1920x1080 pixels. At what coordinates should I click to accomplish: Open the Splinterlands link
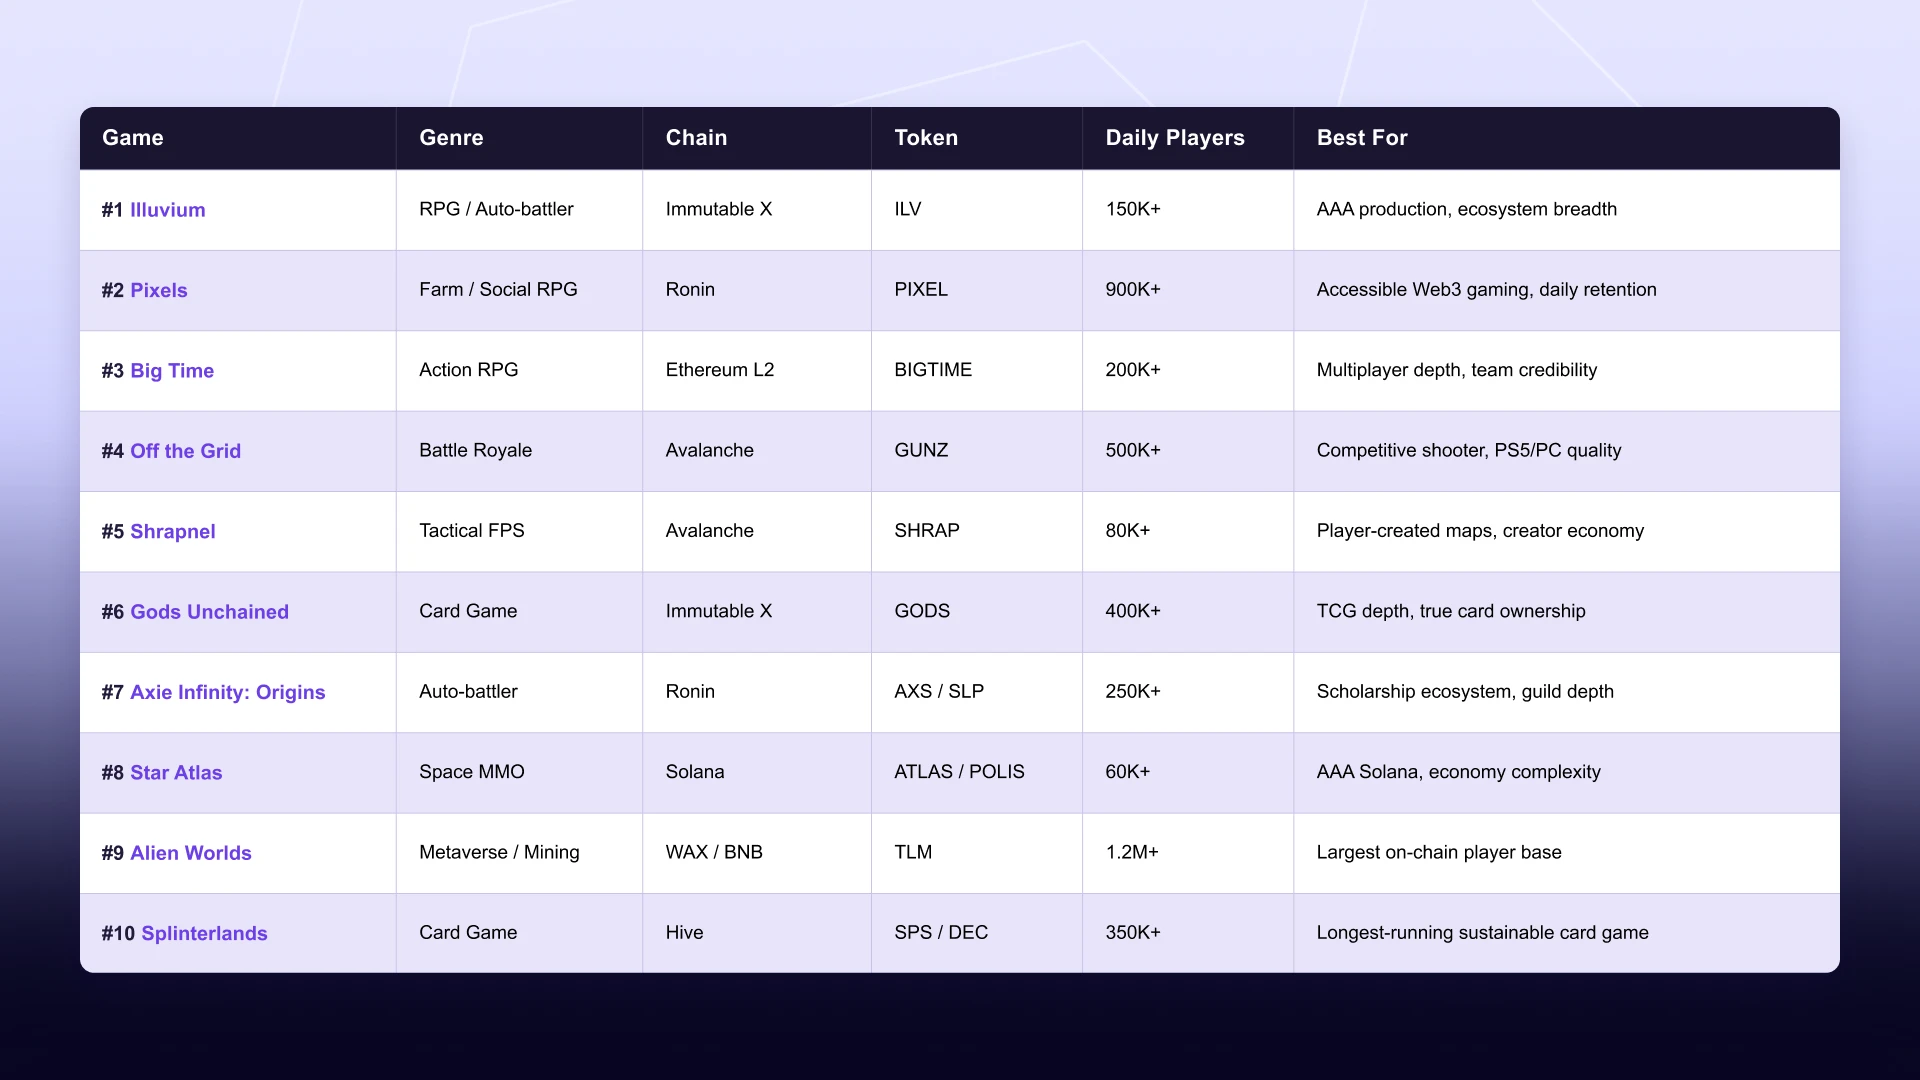point(204,933)
